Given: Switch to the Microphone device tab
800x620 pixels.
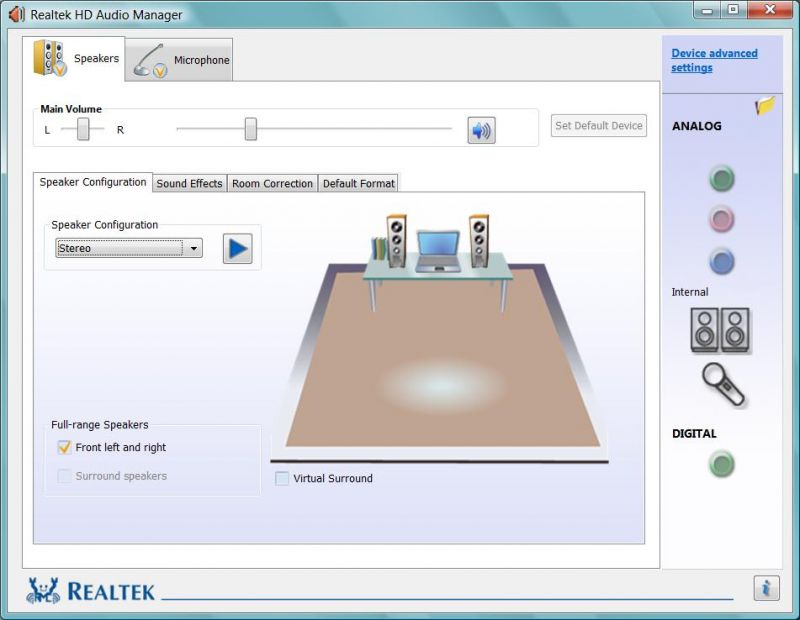Looking at the screenshot, I should 180,60.
